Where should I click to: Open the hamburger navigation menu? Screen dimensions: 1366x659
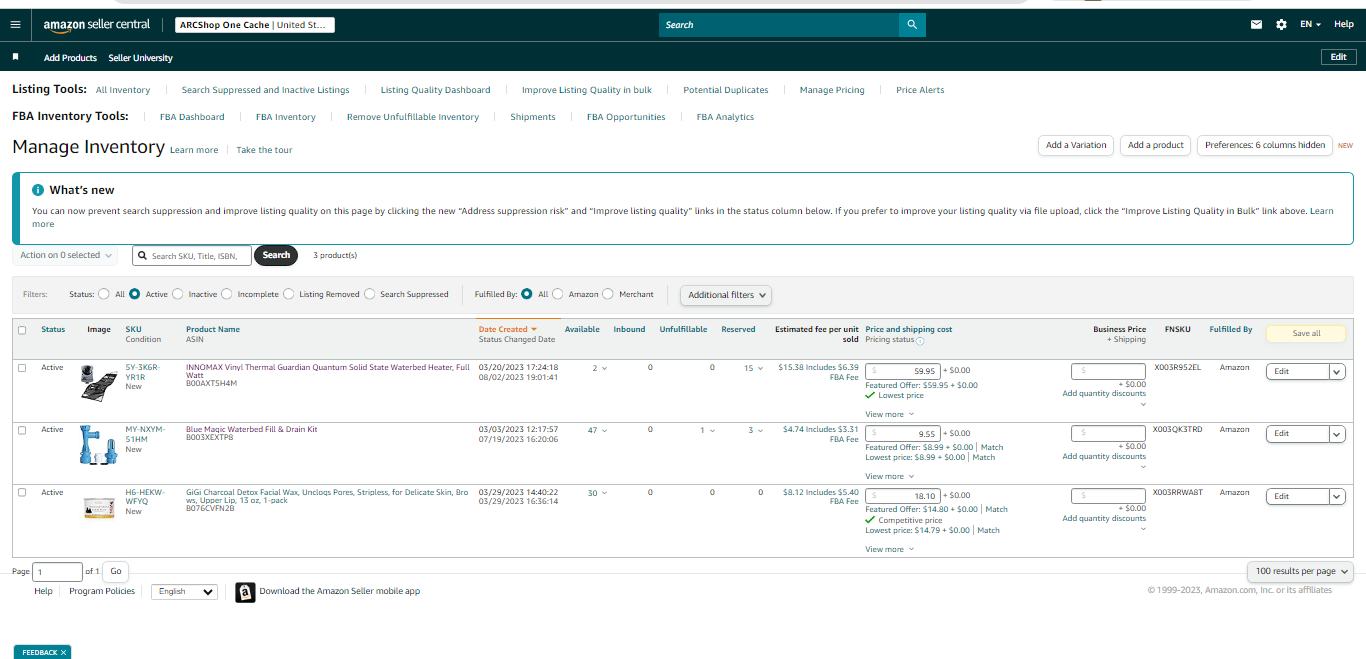[x=14, y=24]
